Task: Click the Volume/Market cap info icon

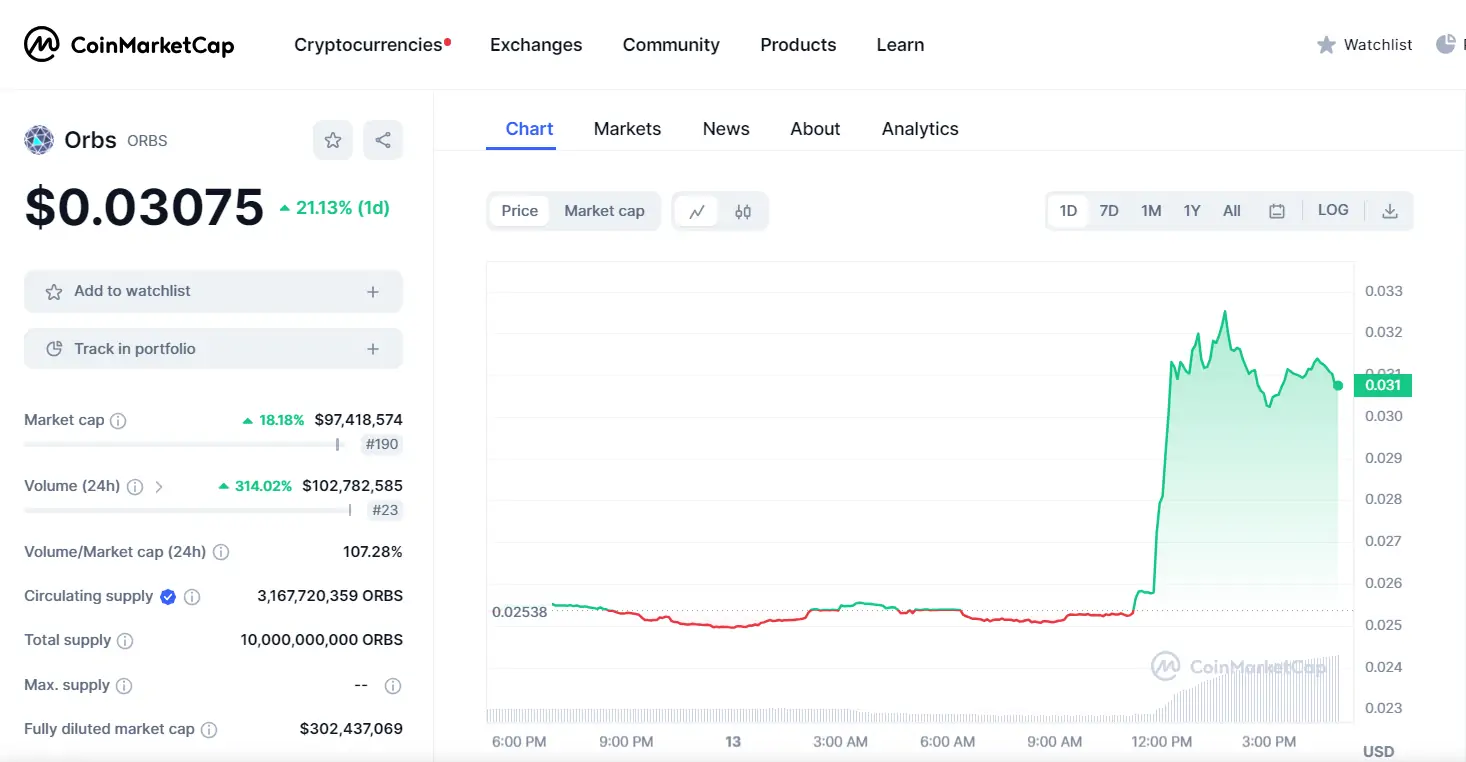Action: pyautogui.click(x=221, y=552)
